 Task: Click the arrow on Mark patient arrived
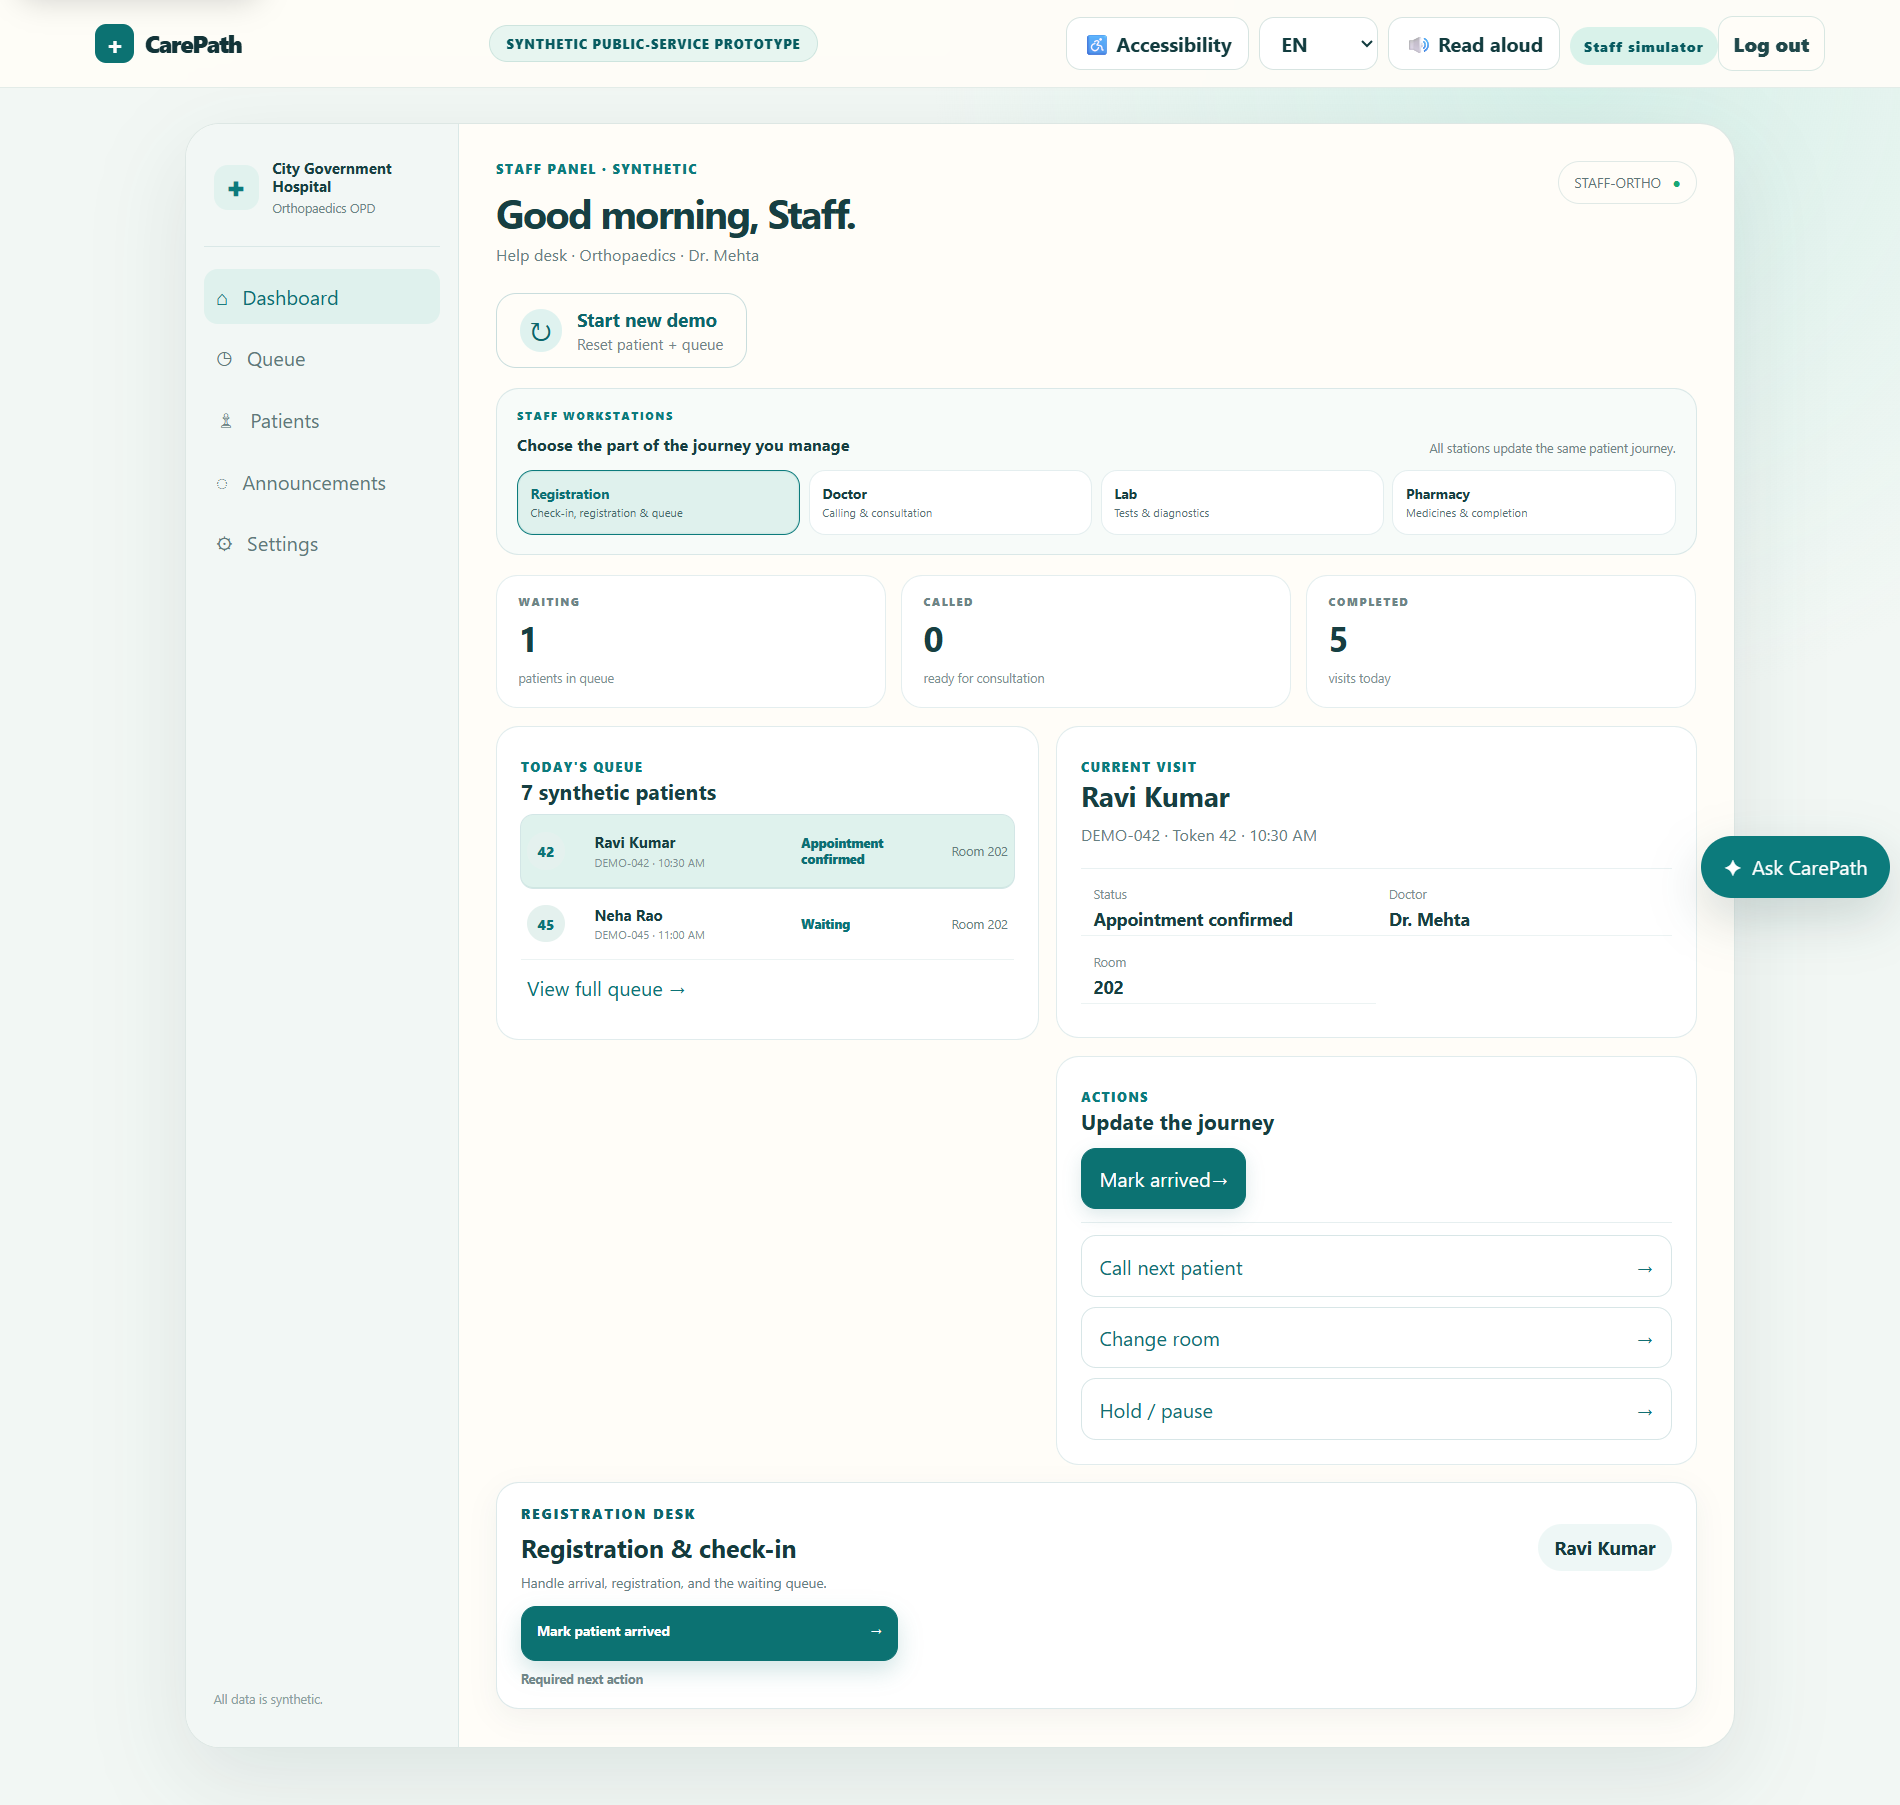876,1632
